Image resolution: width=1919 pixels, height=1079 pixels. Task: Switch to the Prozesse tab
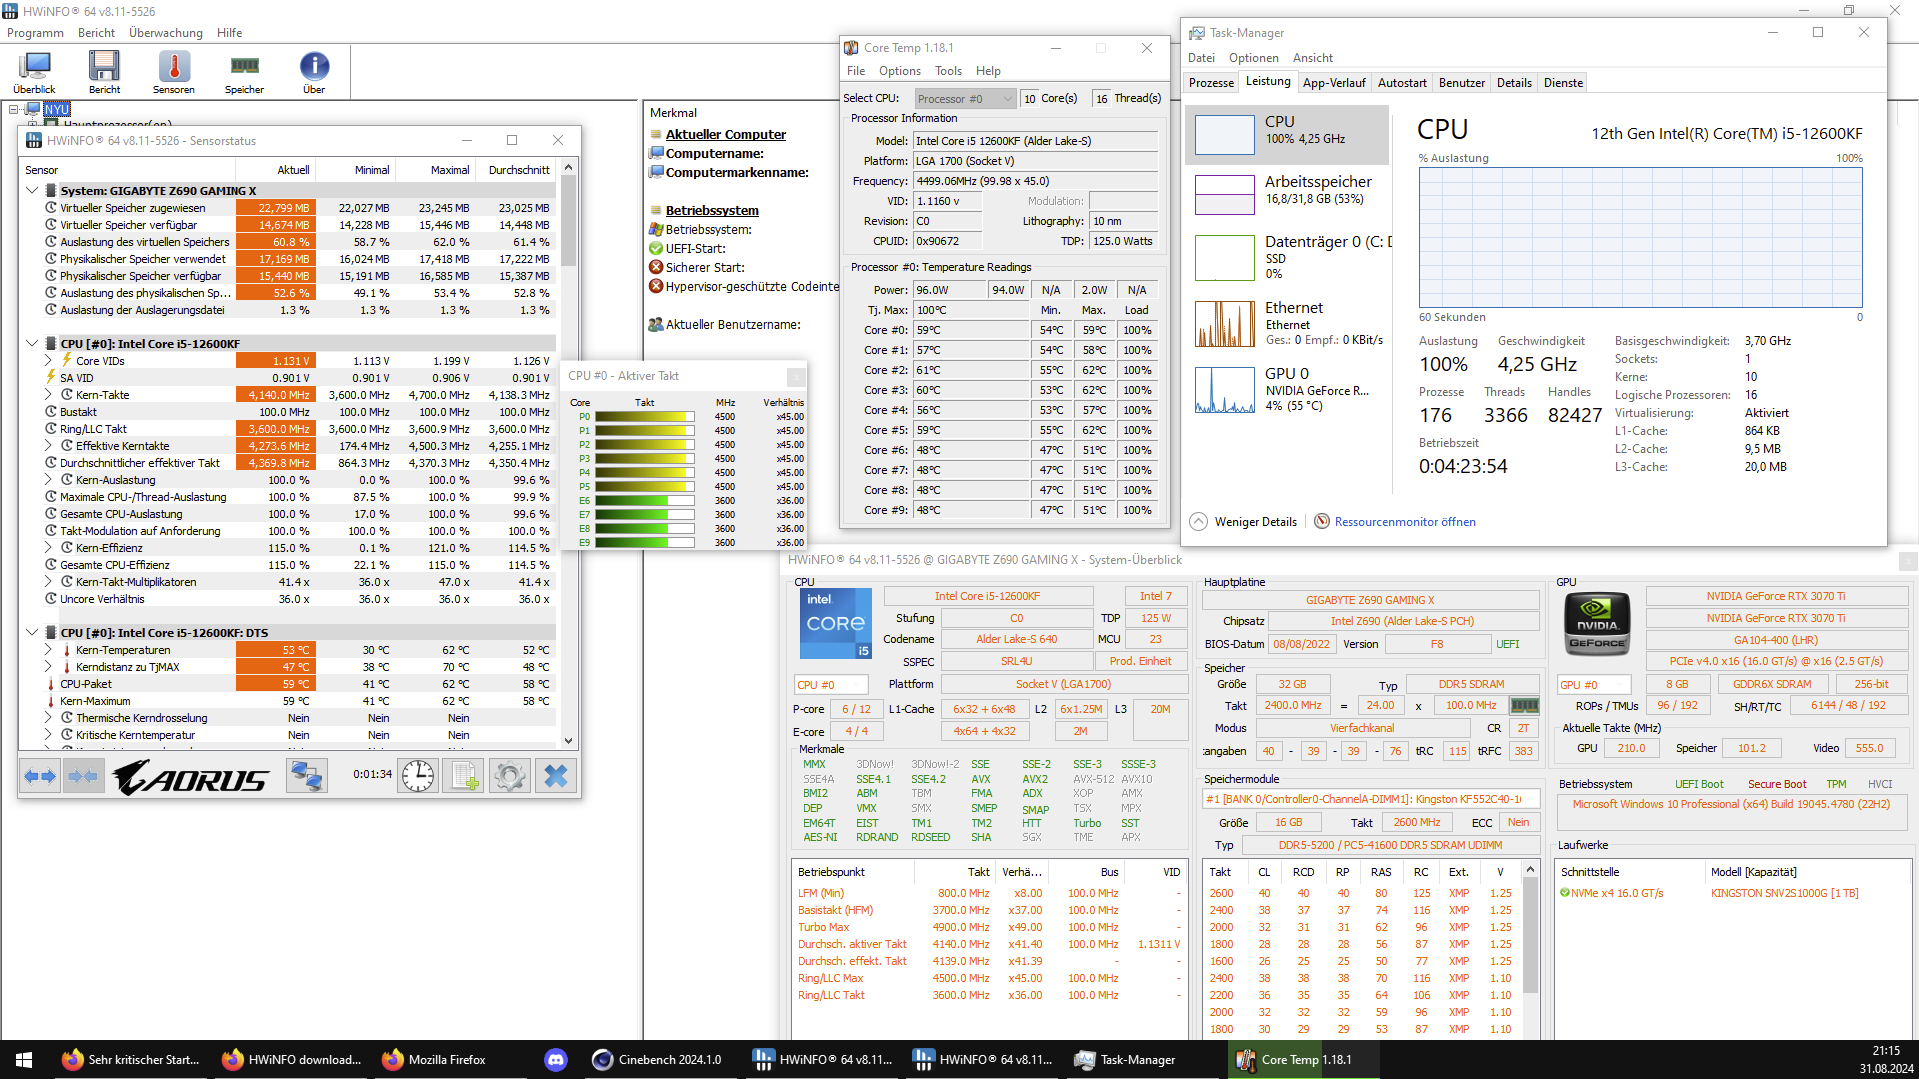tap(1211, 83)
